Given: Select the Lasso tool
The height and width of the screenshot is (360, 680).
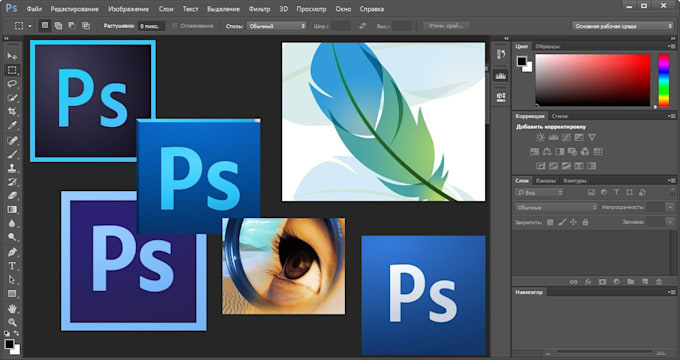Looking at the screenshot, I should tap(12, 84).
